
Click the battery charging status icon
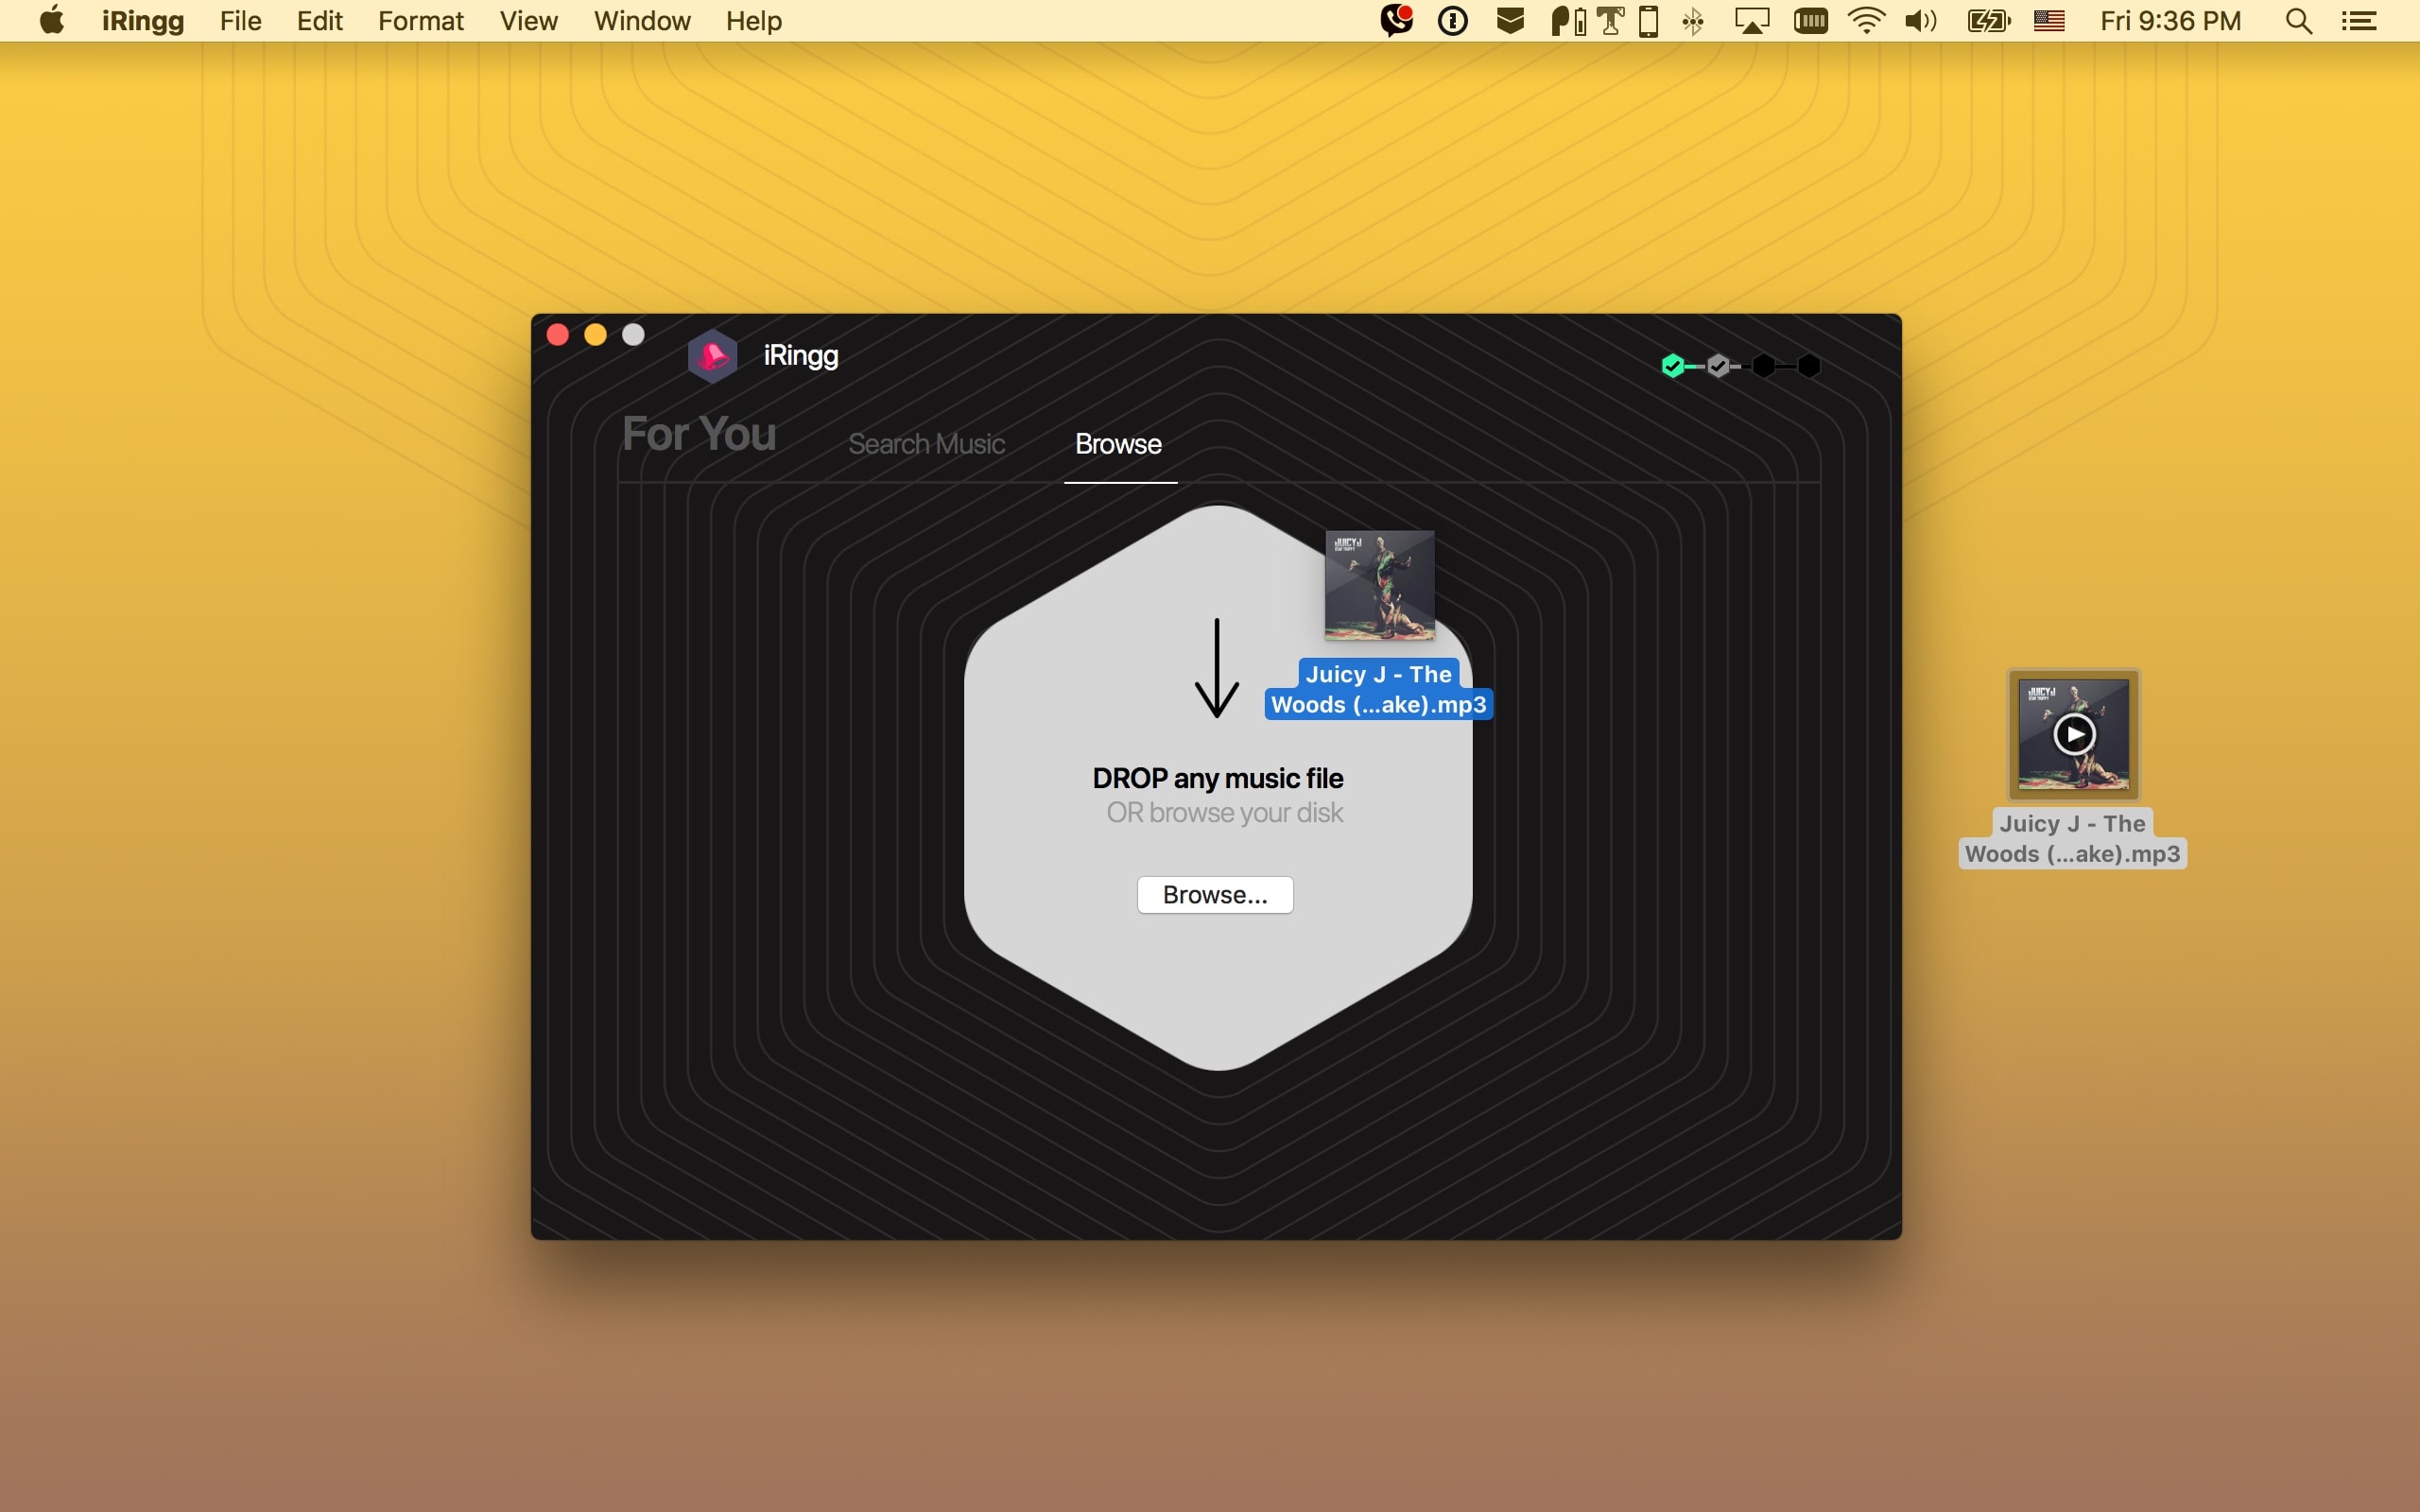1987,21
